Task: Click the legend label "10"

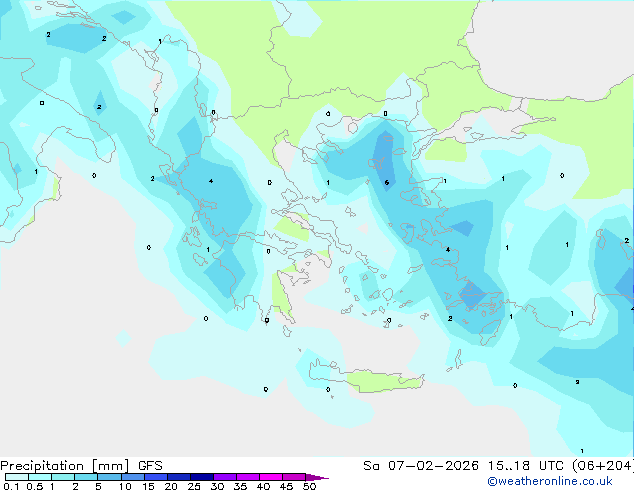Action: coord(125,486)
